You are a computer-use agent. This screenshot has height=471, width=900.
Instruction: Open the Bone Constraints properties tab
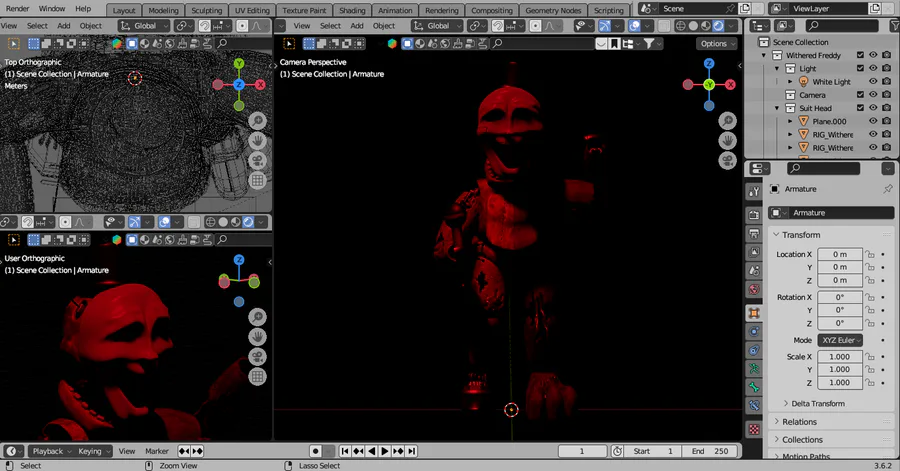[x=754, y=406]
